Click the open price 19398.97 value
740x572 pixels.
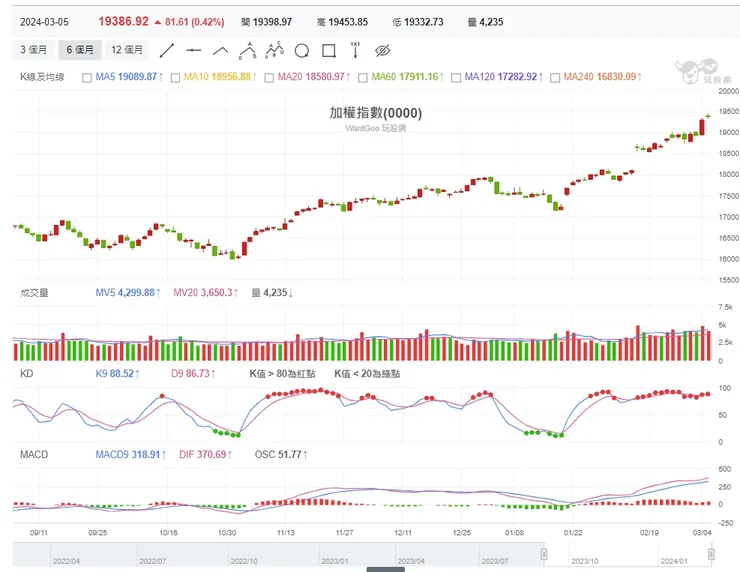[x=272, y=22]
